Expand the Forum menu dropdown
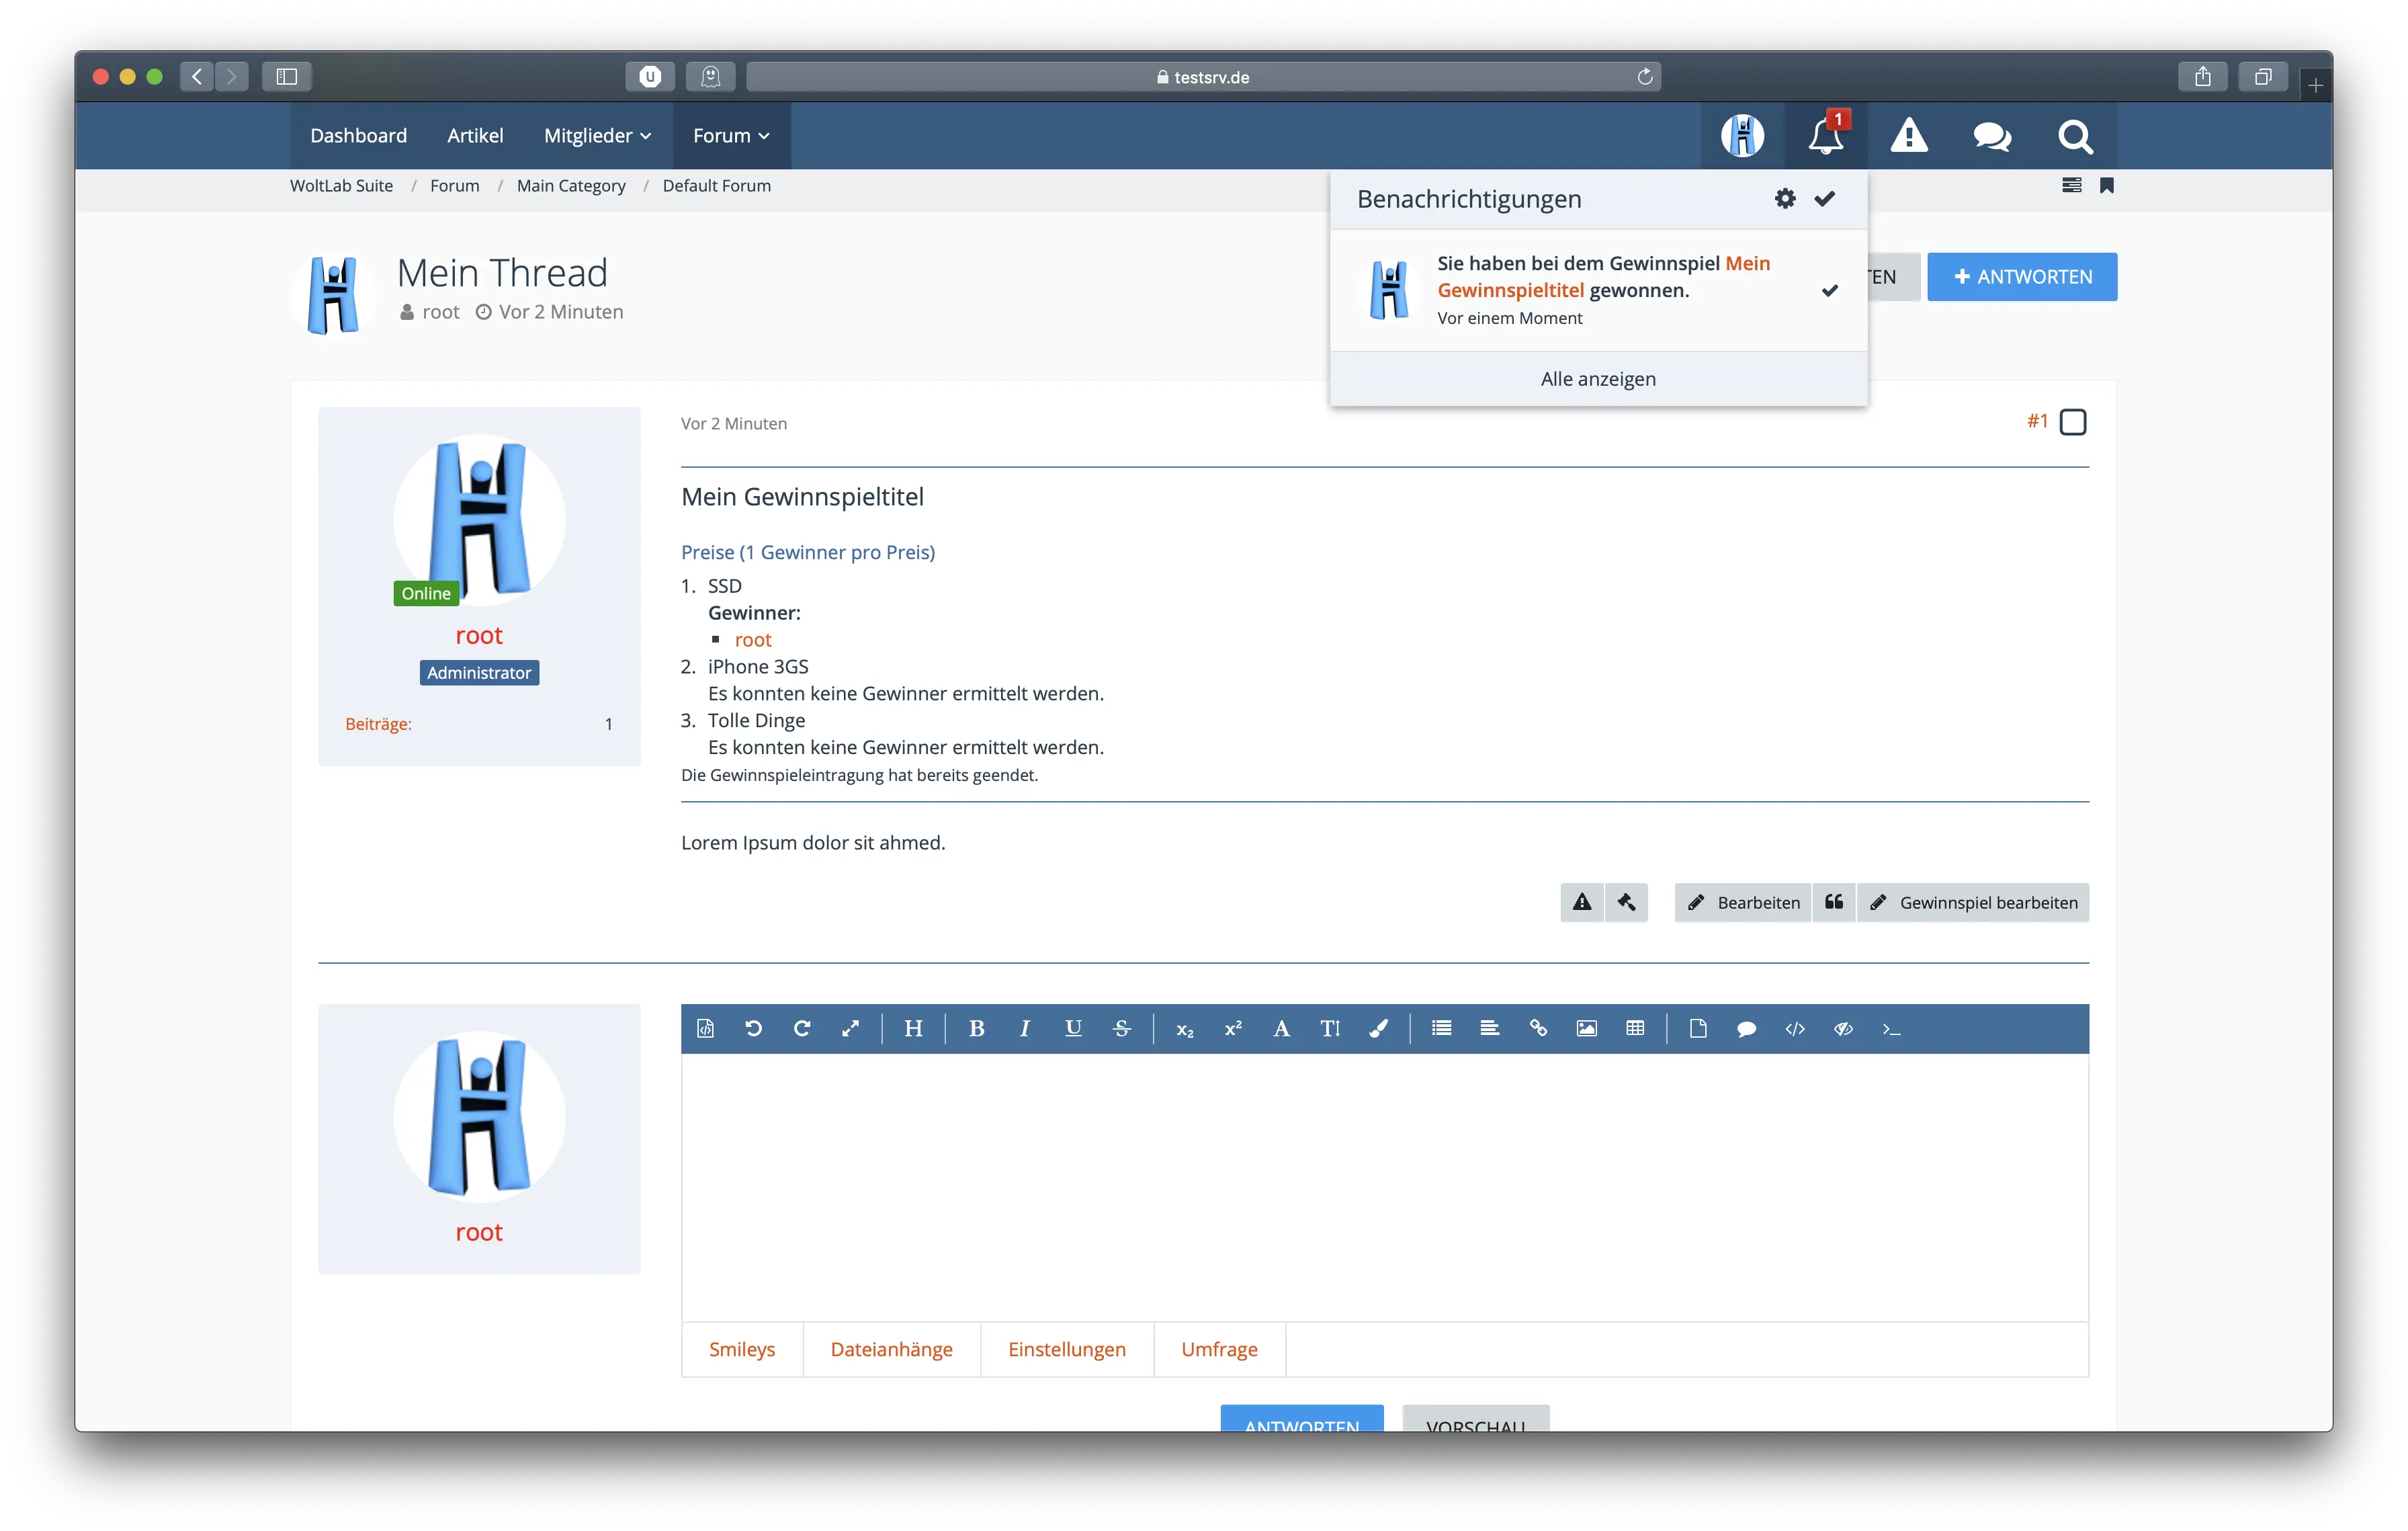The width and height of the screenshot is (2408, 1531). [x=731, y=136]
